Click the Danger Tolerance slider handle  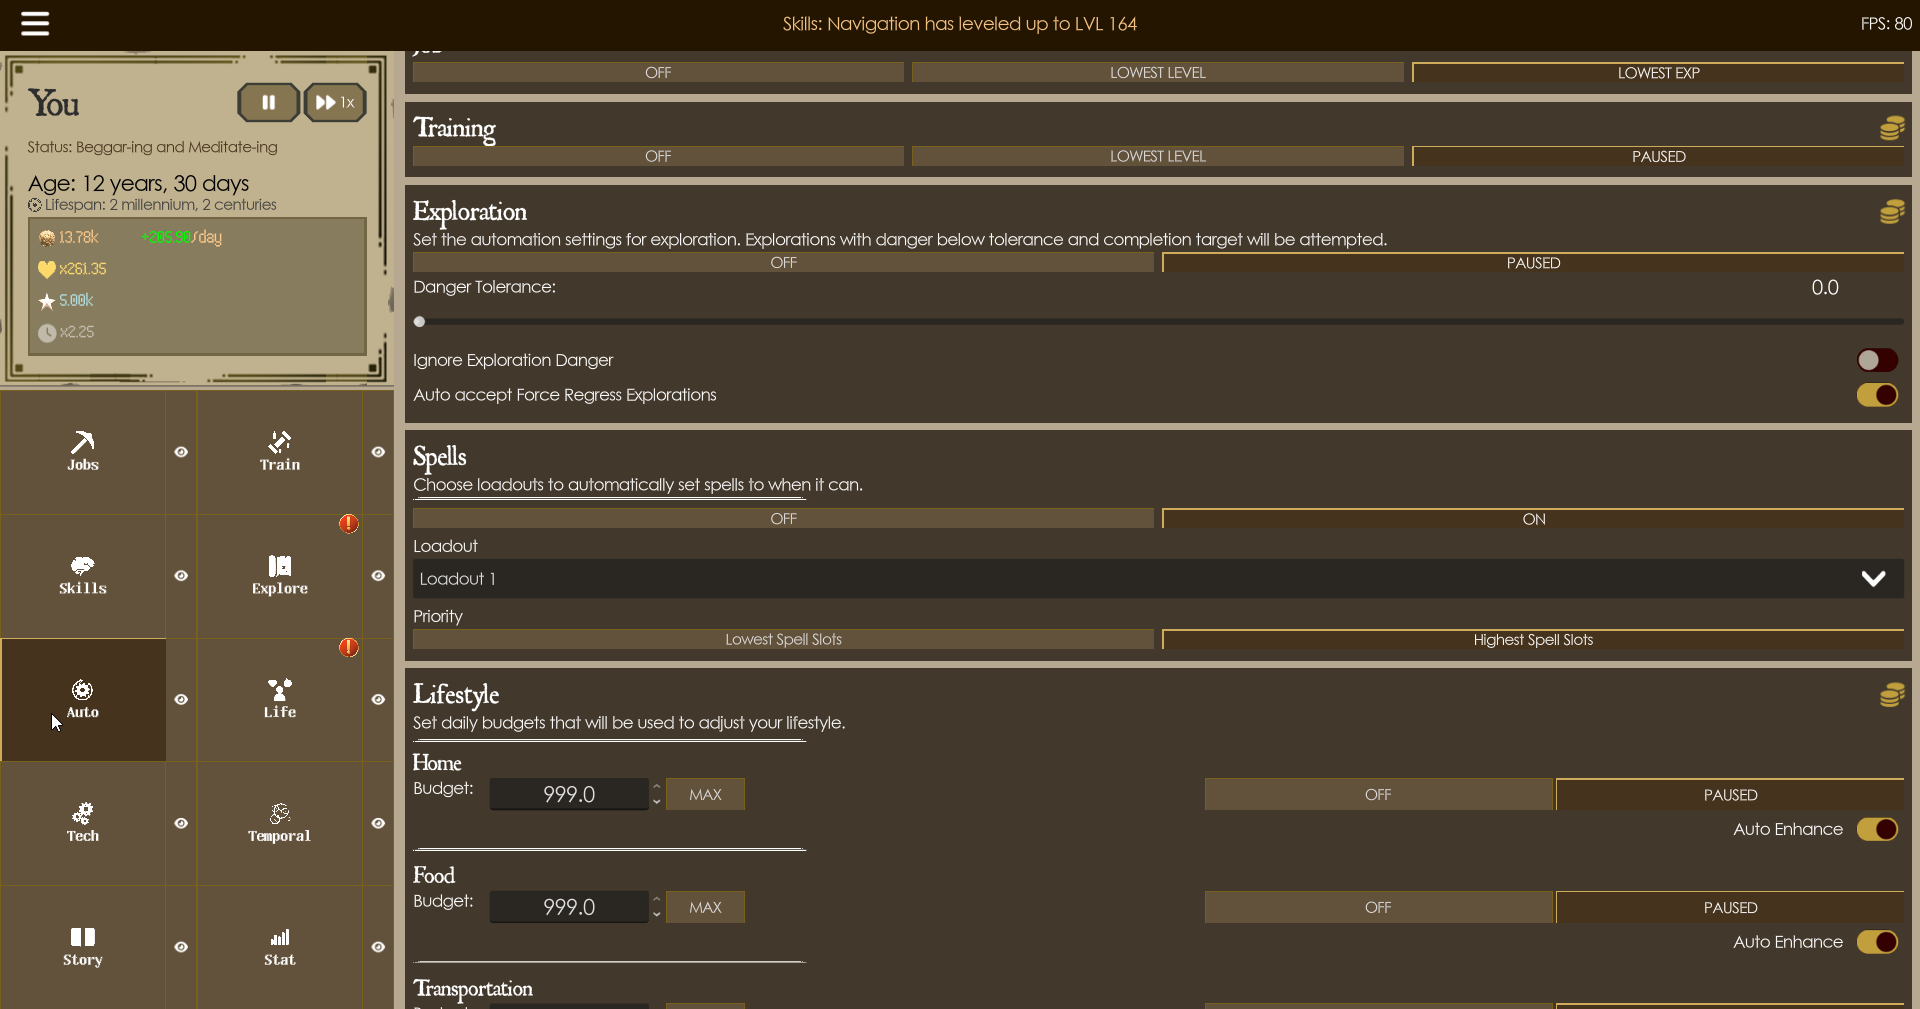tap(420, 322)
